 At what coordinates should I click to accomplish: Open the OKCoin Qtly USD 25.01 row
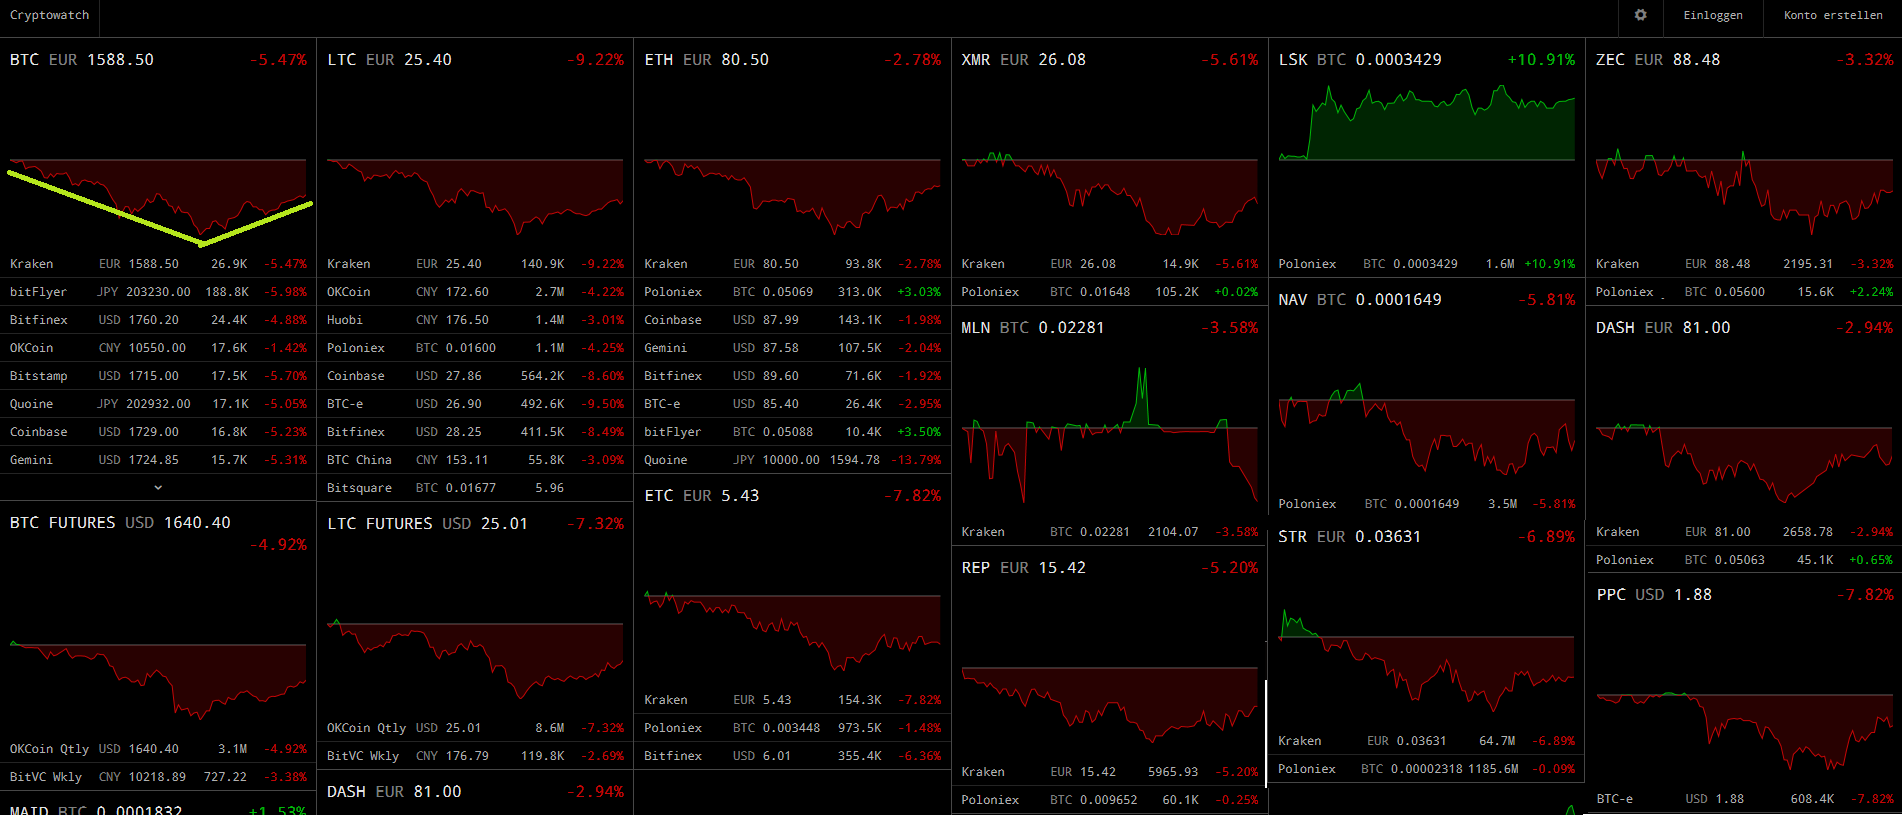475,728
